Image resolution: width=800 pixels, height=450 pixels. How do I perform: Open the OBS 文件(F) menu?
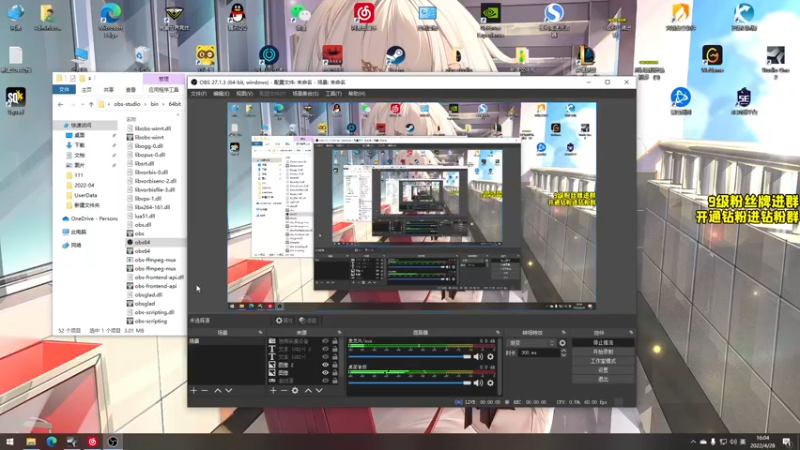pyautogui.click(x=198, y=94)
